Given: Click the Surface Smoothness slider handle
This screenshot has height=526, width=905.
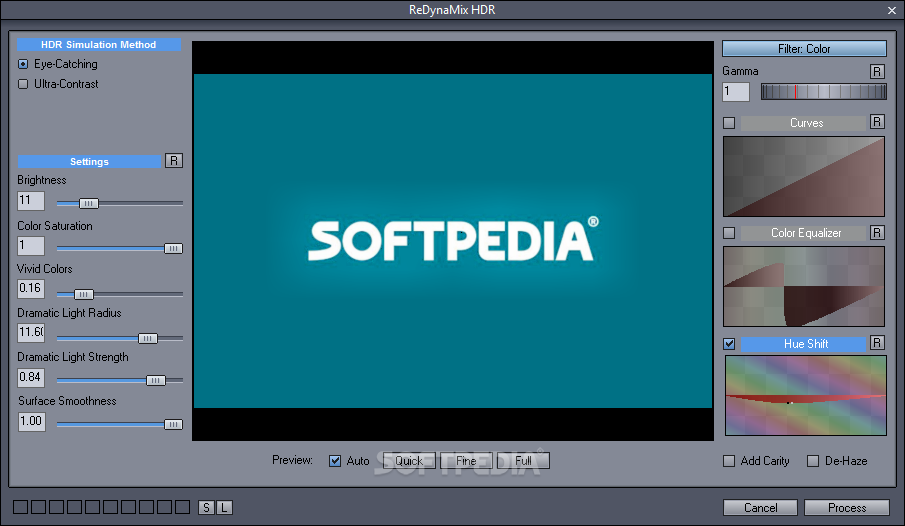Looking at the screenshot, I should pyautogui.click(x=173, y=424).
